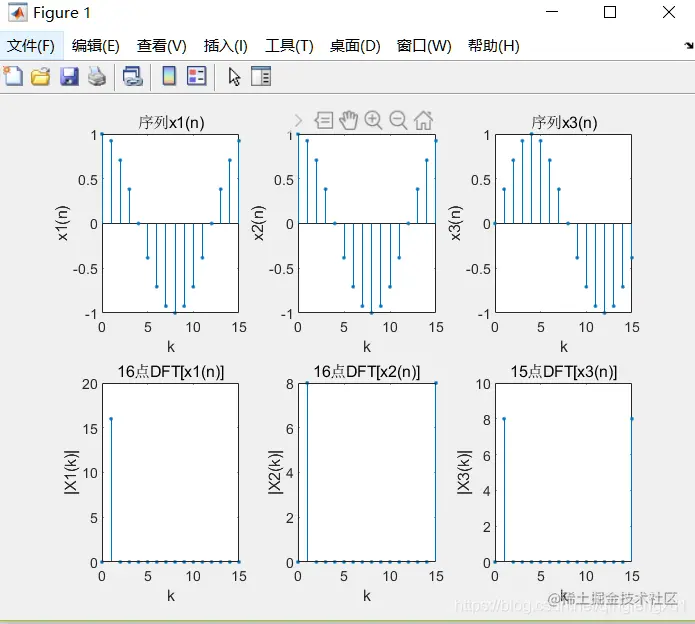Click the x3(n) y-axis label

[456, 223]
